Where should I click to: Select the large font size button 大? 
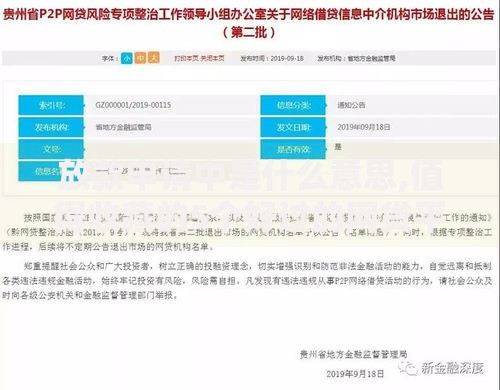[x=154, y=58]
